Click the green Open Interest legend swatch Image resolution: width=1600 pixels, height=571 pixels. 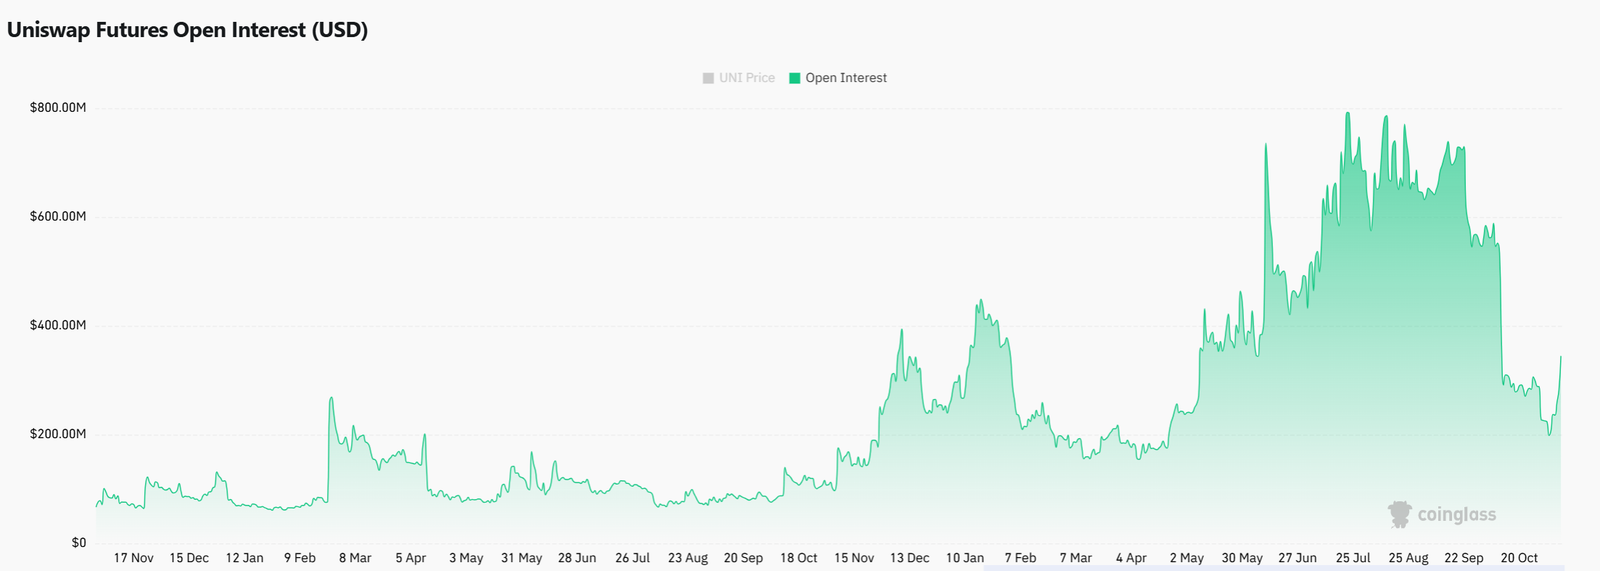(795, 78)
